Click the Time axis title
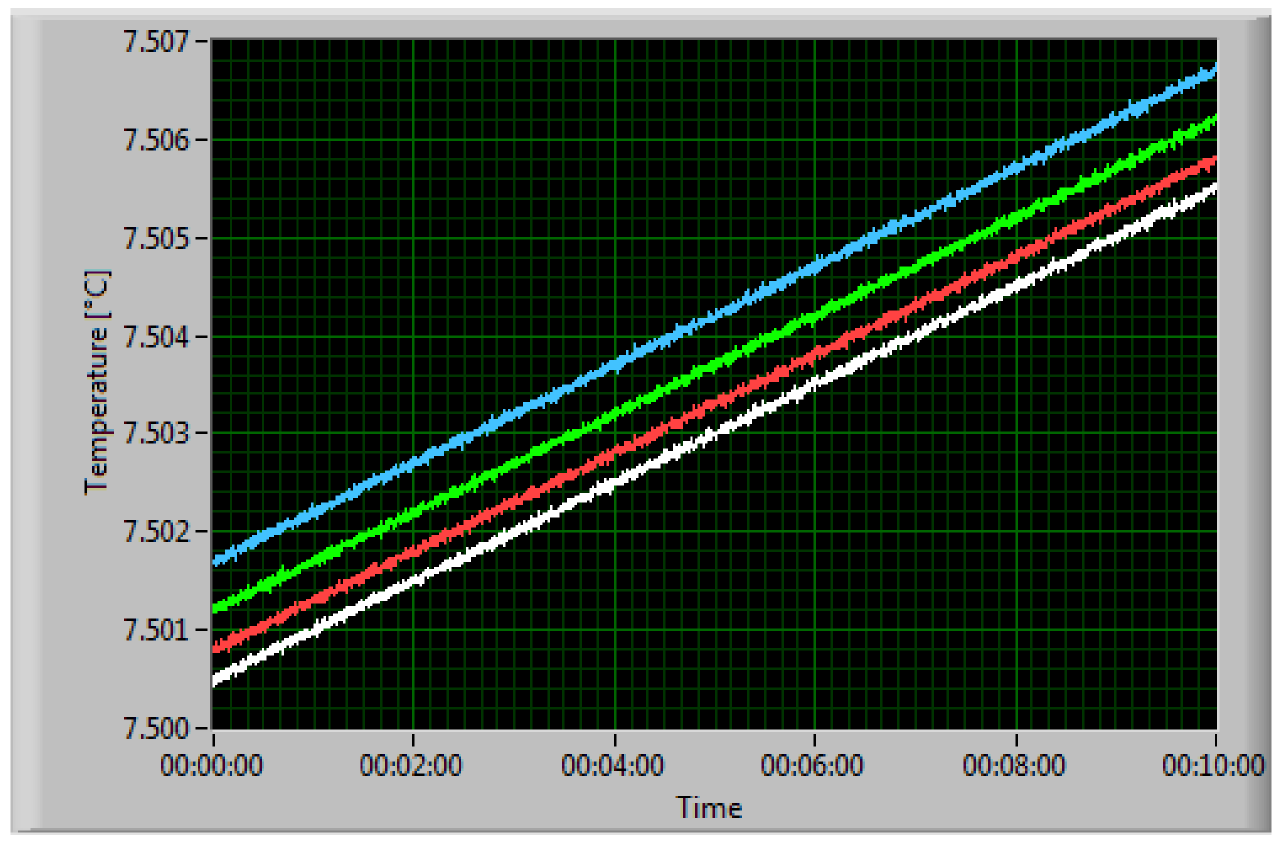Viewport: 1286px width, 850px height. pyautogui.click(x=709, y=807)
